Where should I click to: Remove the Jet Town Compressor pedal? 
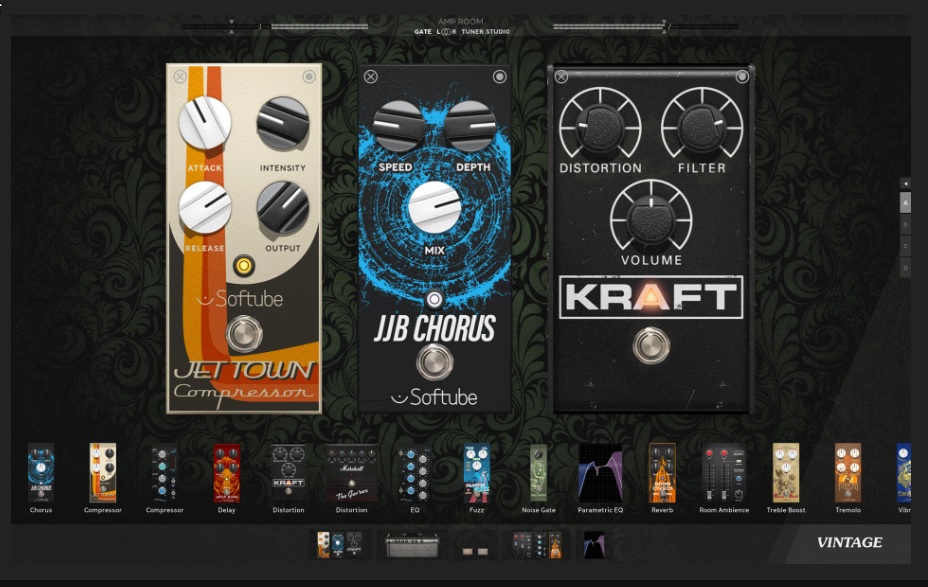pos(180,76)
